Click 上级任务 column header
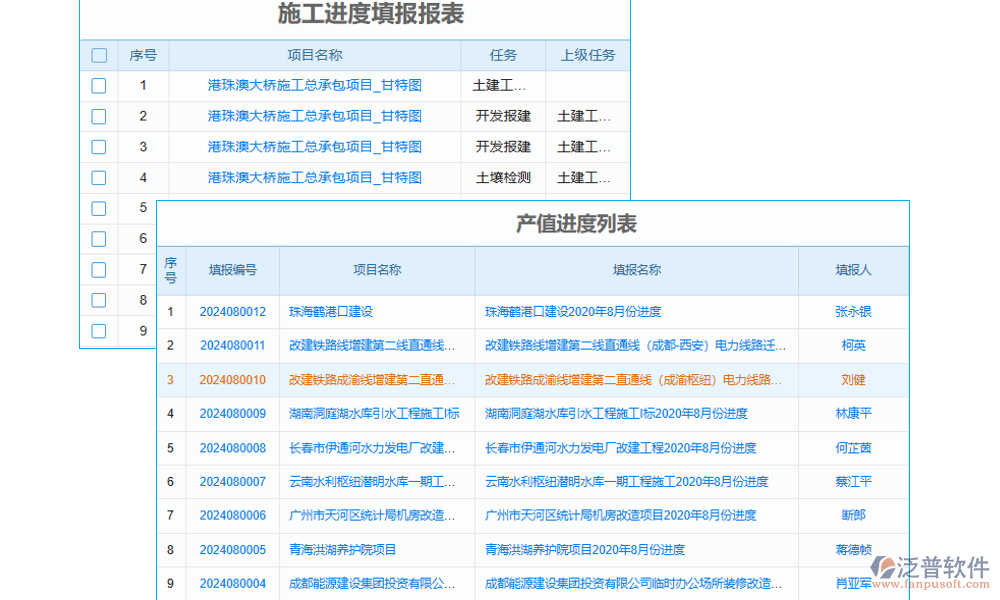 (x=587, y=55)
